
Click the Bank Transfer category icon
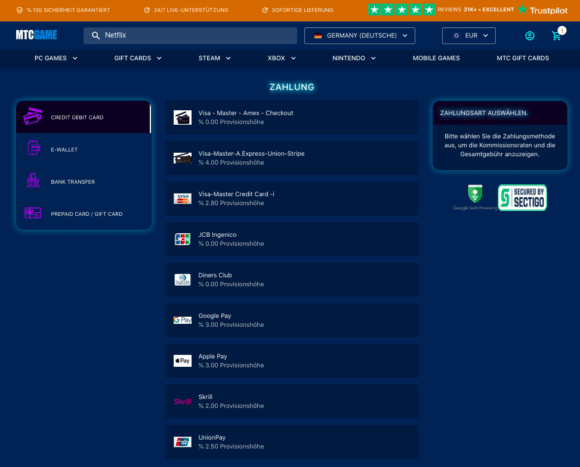33,180
